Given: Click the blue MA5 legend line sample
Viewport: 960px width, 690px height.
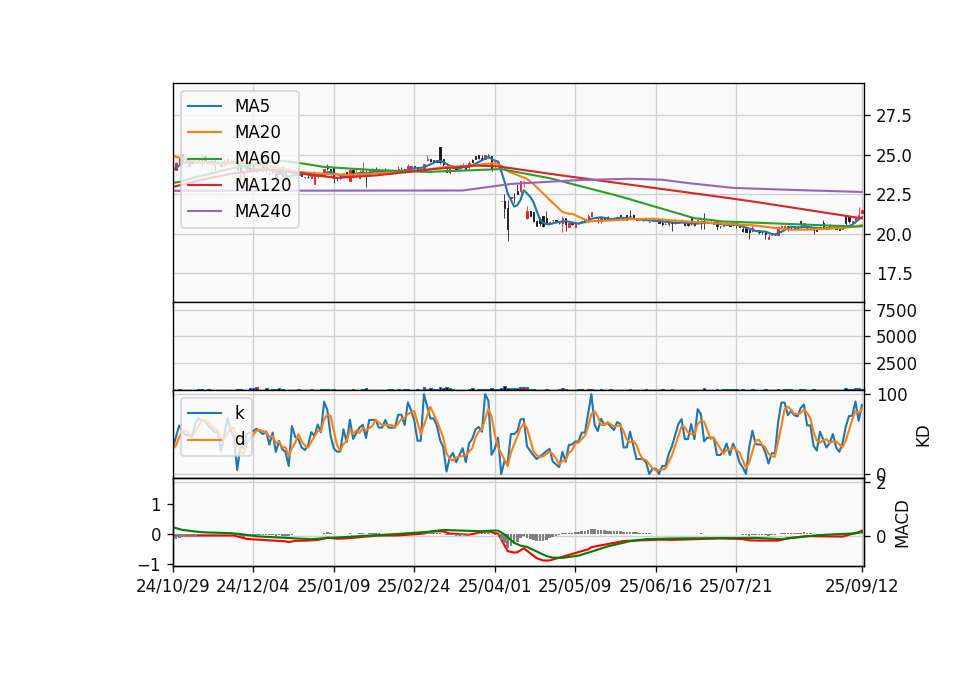Looking at the screenshot, I should 204,106.
